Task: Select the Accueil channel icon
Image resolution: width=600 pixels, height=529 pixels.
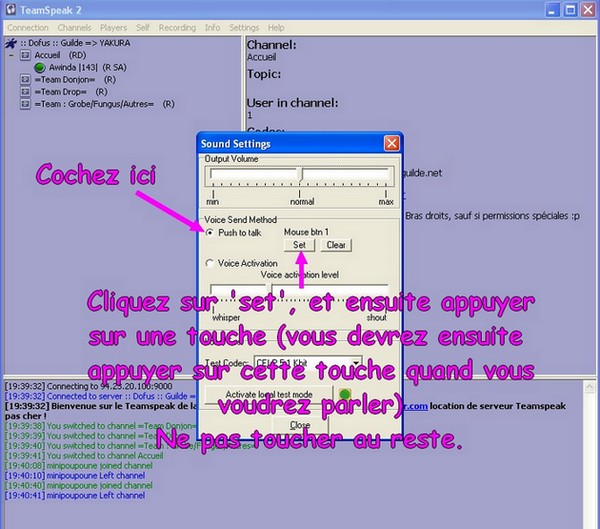Action: (25, 56)
